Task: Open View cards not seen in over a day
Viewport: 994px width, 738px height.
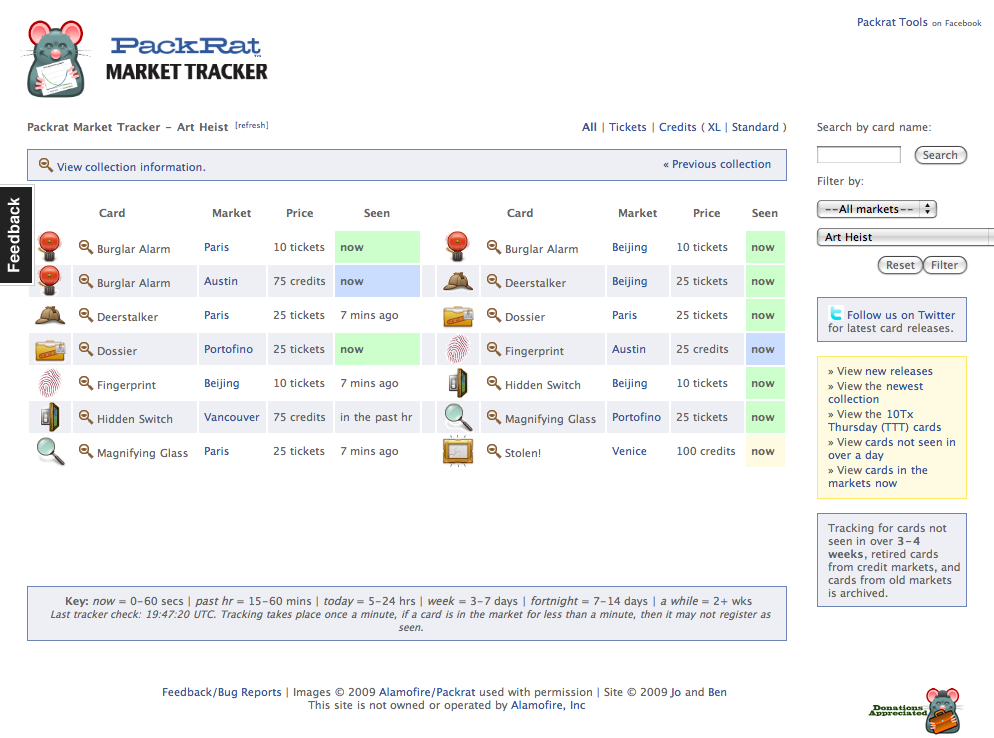Action: point(891,448)
